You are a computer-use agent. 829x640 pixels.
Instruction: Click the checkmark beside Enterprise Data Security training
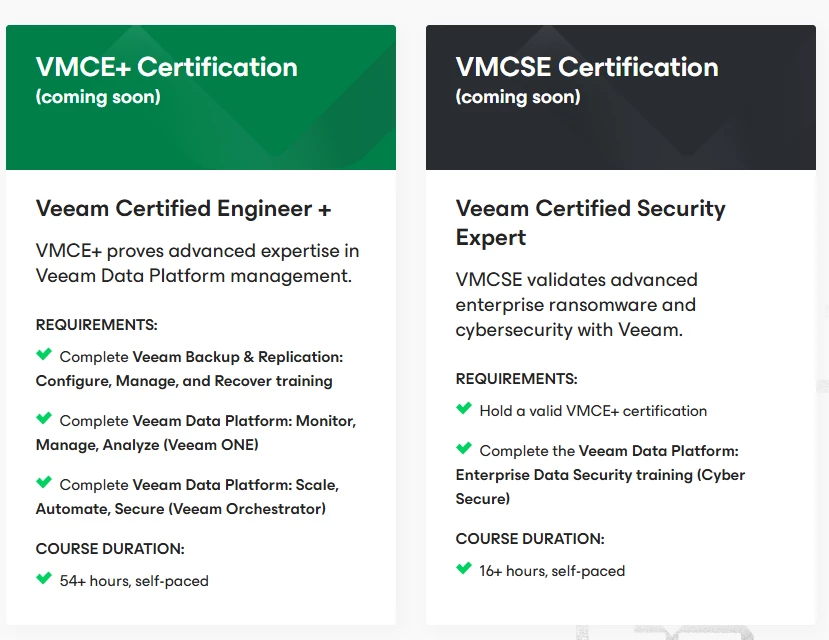point(464,448)
